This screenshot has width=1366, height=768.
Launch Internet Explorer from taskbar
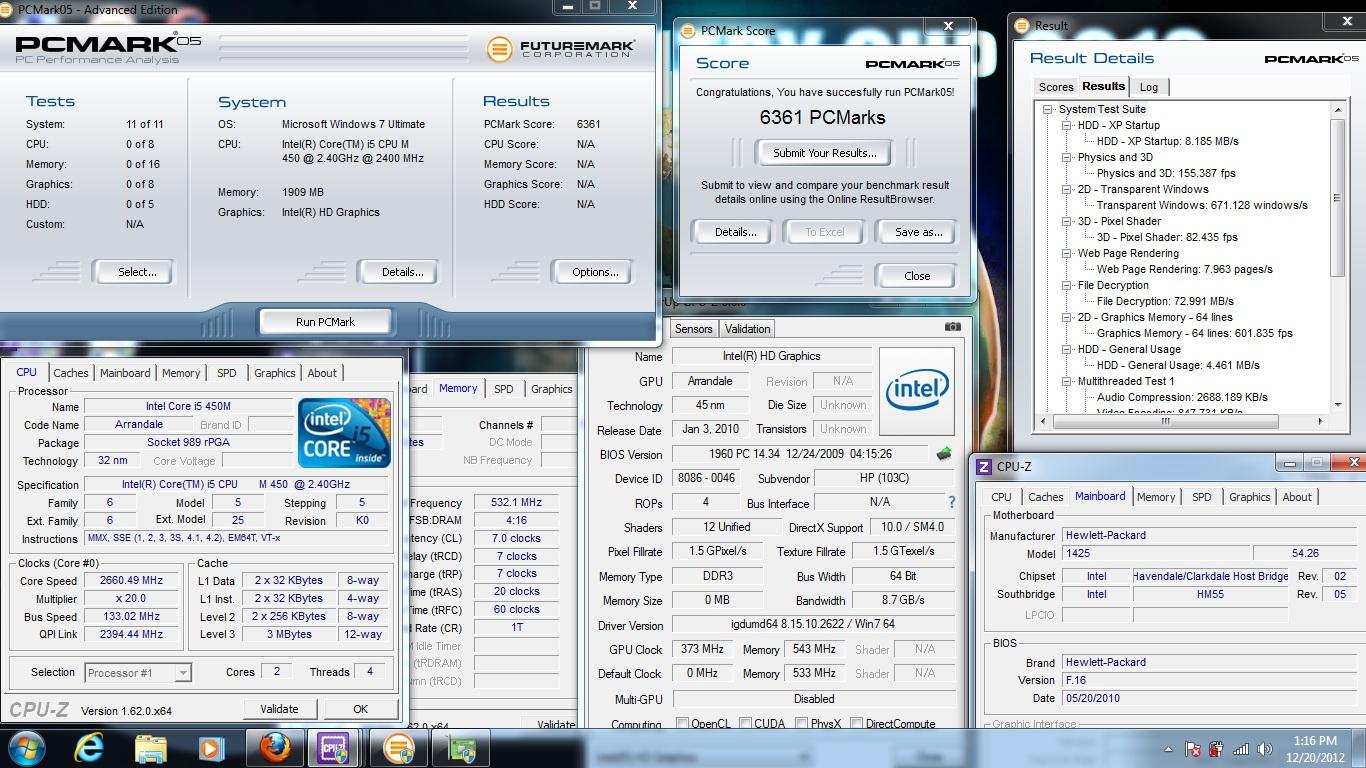89,748
